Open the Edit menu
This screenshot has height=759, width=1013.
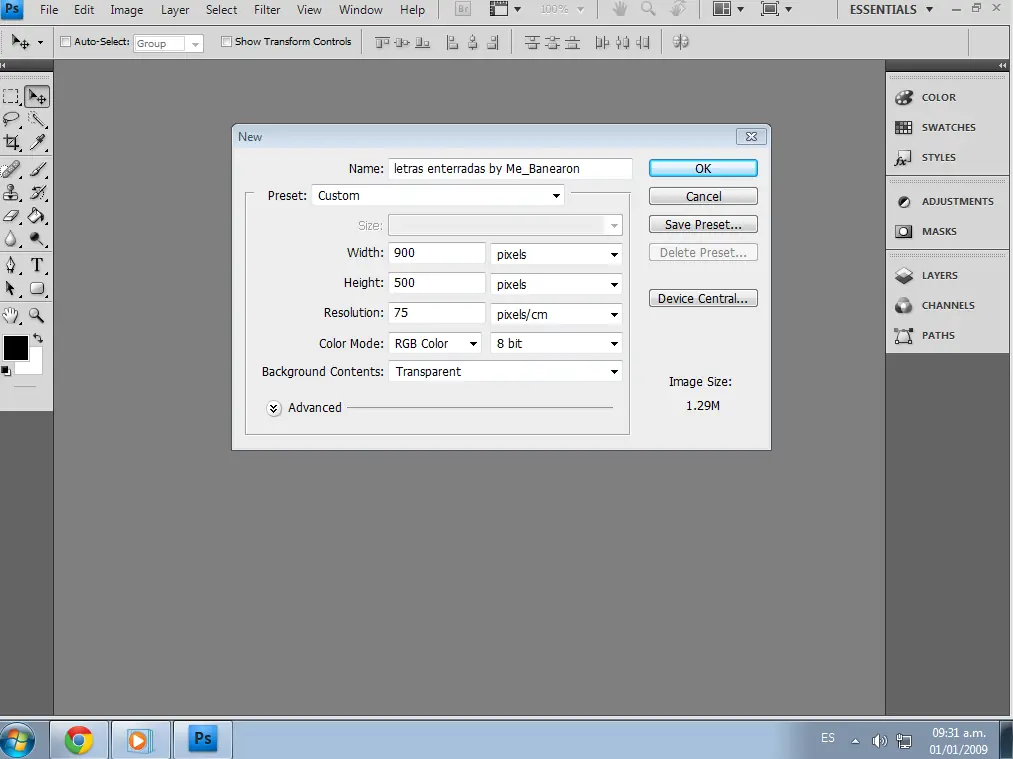point(84,10)
